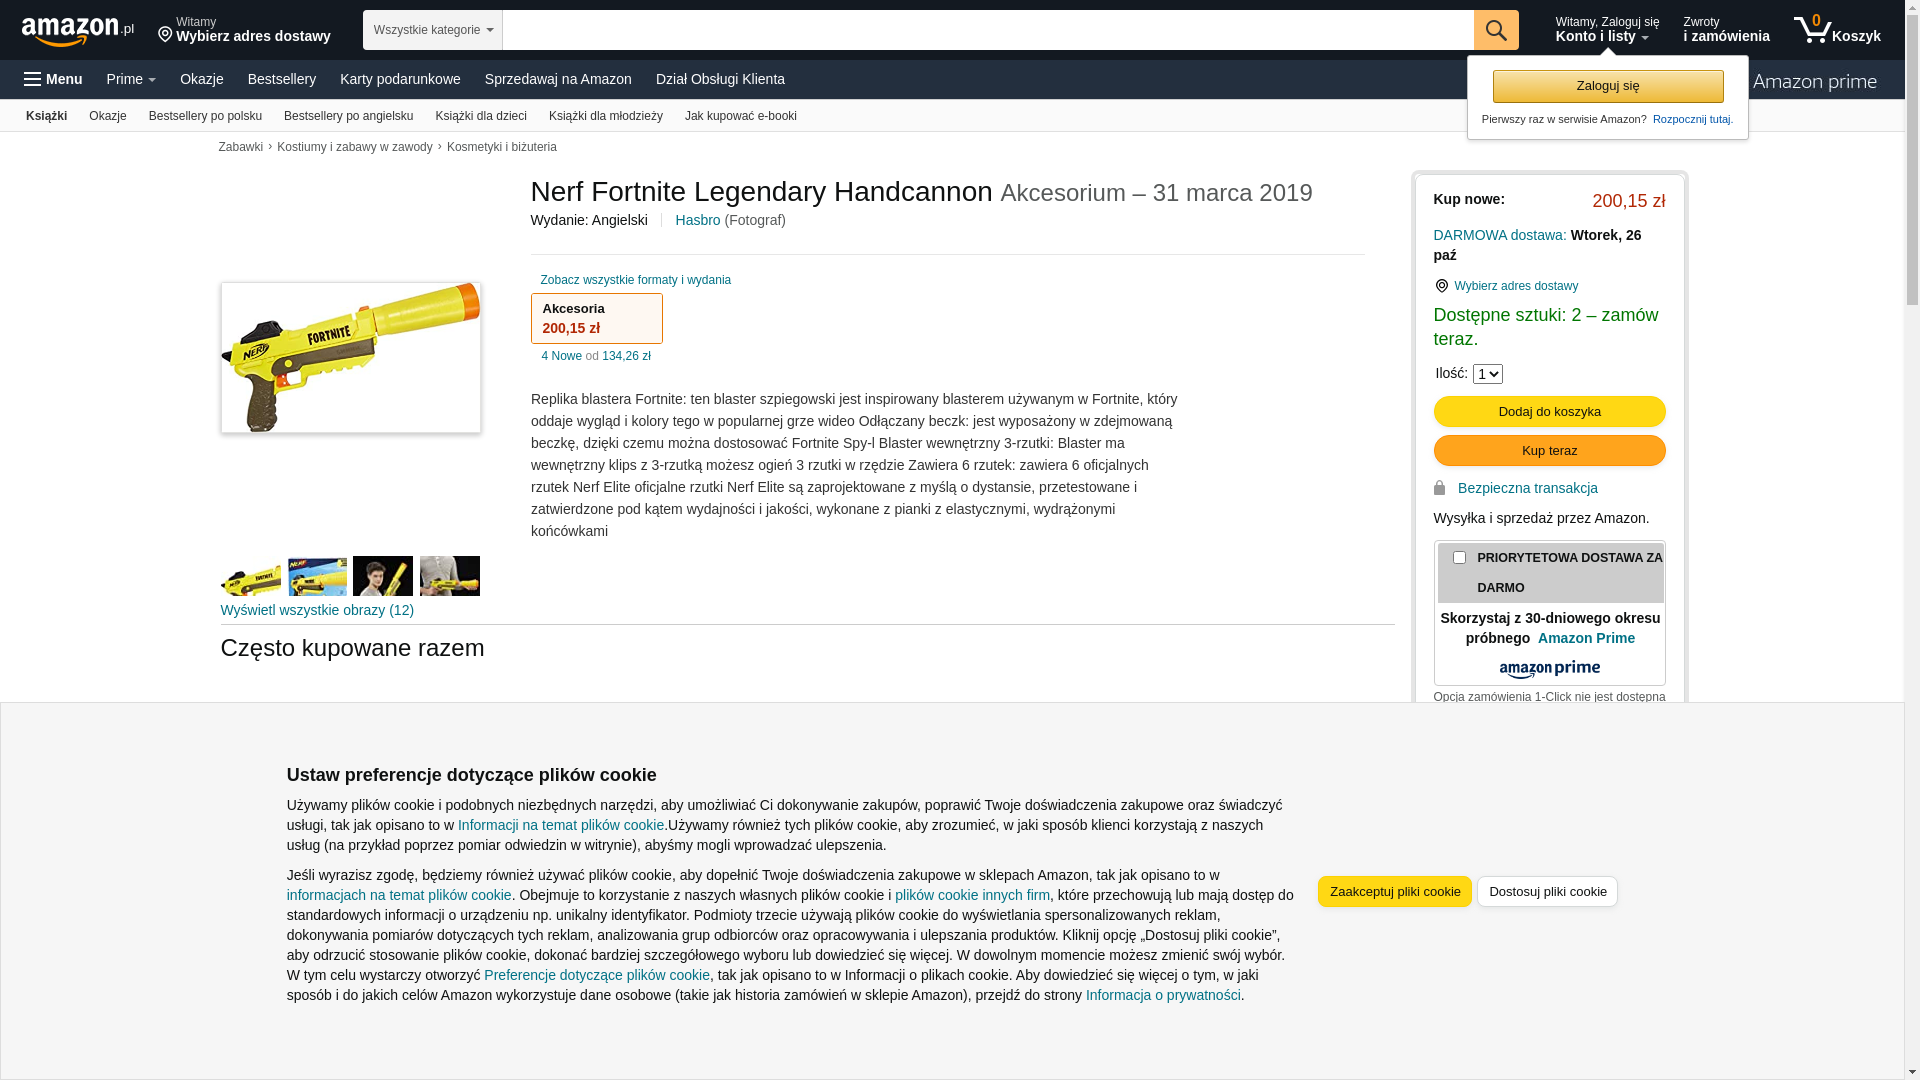Open the hamburger Menu icon

(x=53, y=79)
